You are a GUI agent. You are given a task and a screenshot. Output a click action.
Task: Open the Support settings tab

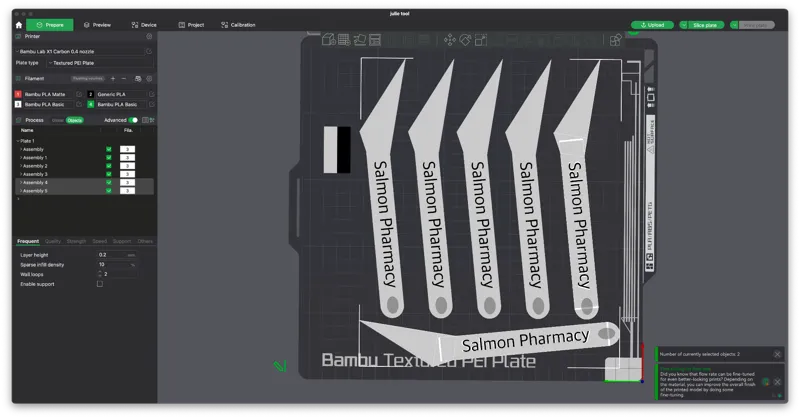(x=122, y=241)
